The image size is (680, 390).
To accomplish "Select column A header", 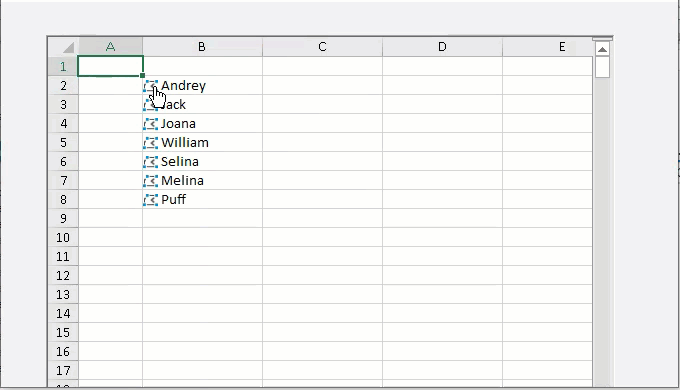I will pos(111,47).
